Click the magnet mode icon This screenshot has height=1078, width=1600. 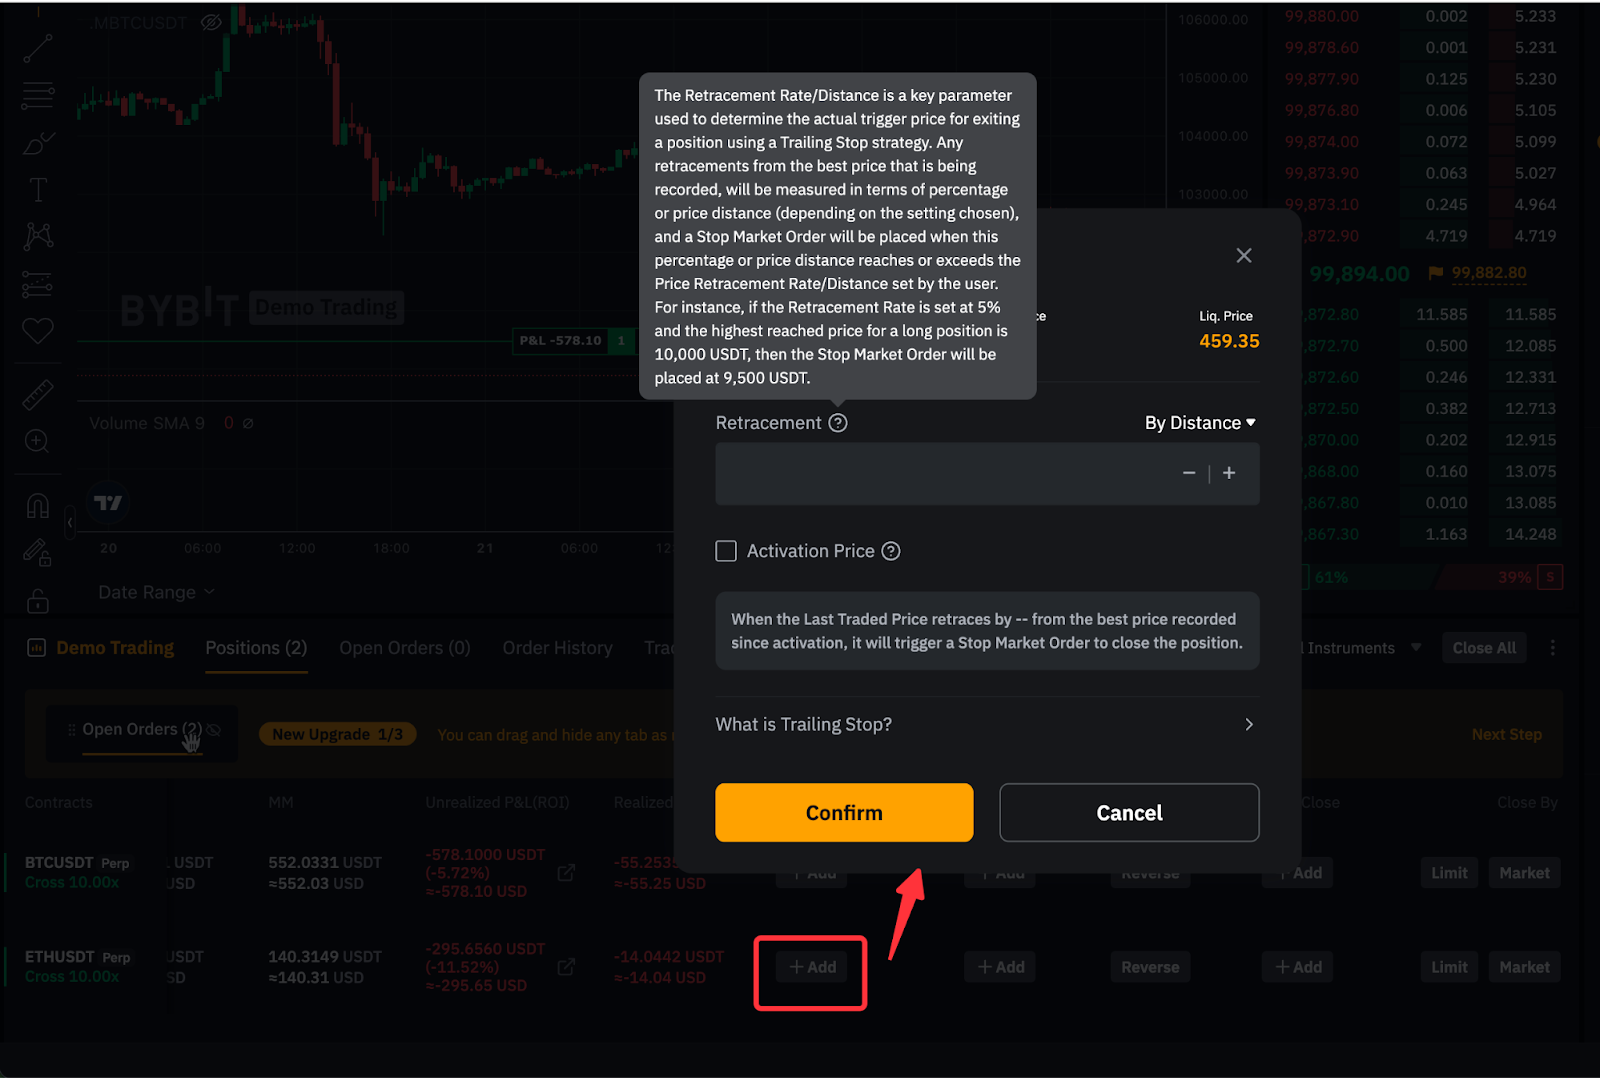[38, 506]
